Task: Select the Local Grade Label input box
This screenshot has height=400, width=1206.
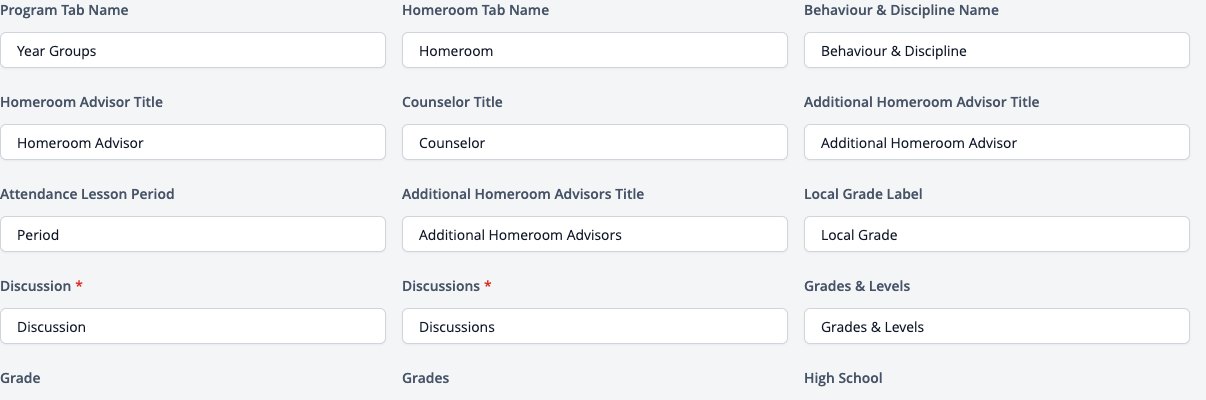Action: click(997, 235)
